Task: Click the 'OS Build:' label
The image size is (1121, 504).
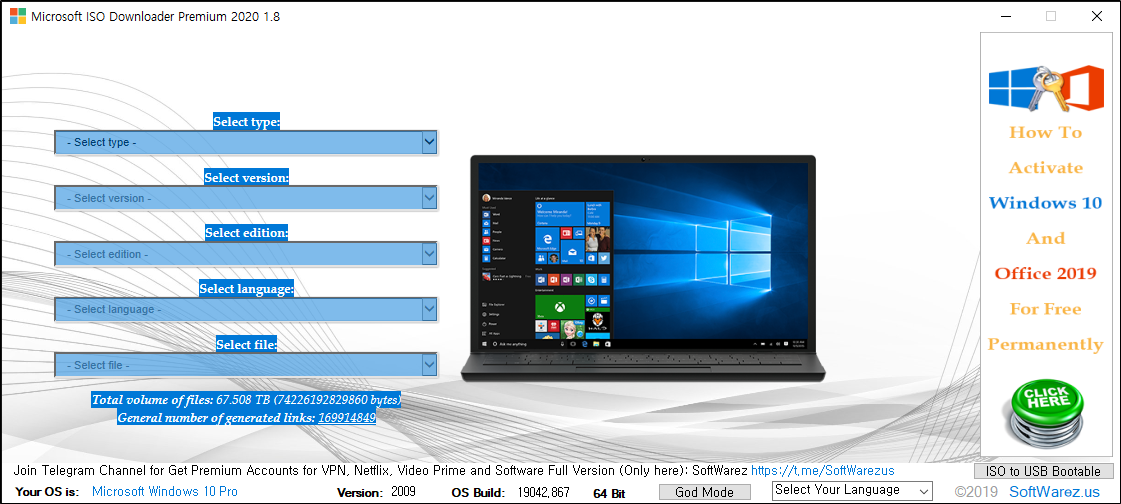Action: click(478, 493)
